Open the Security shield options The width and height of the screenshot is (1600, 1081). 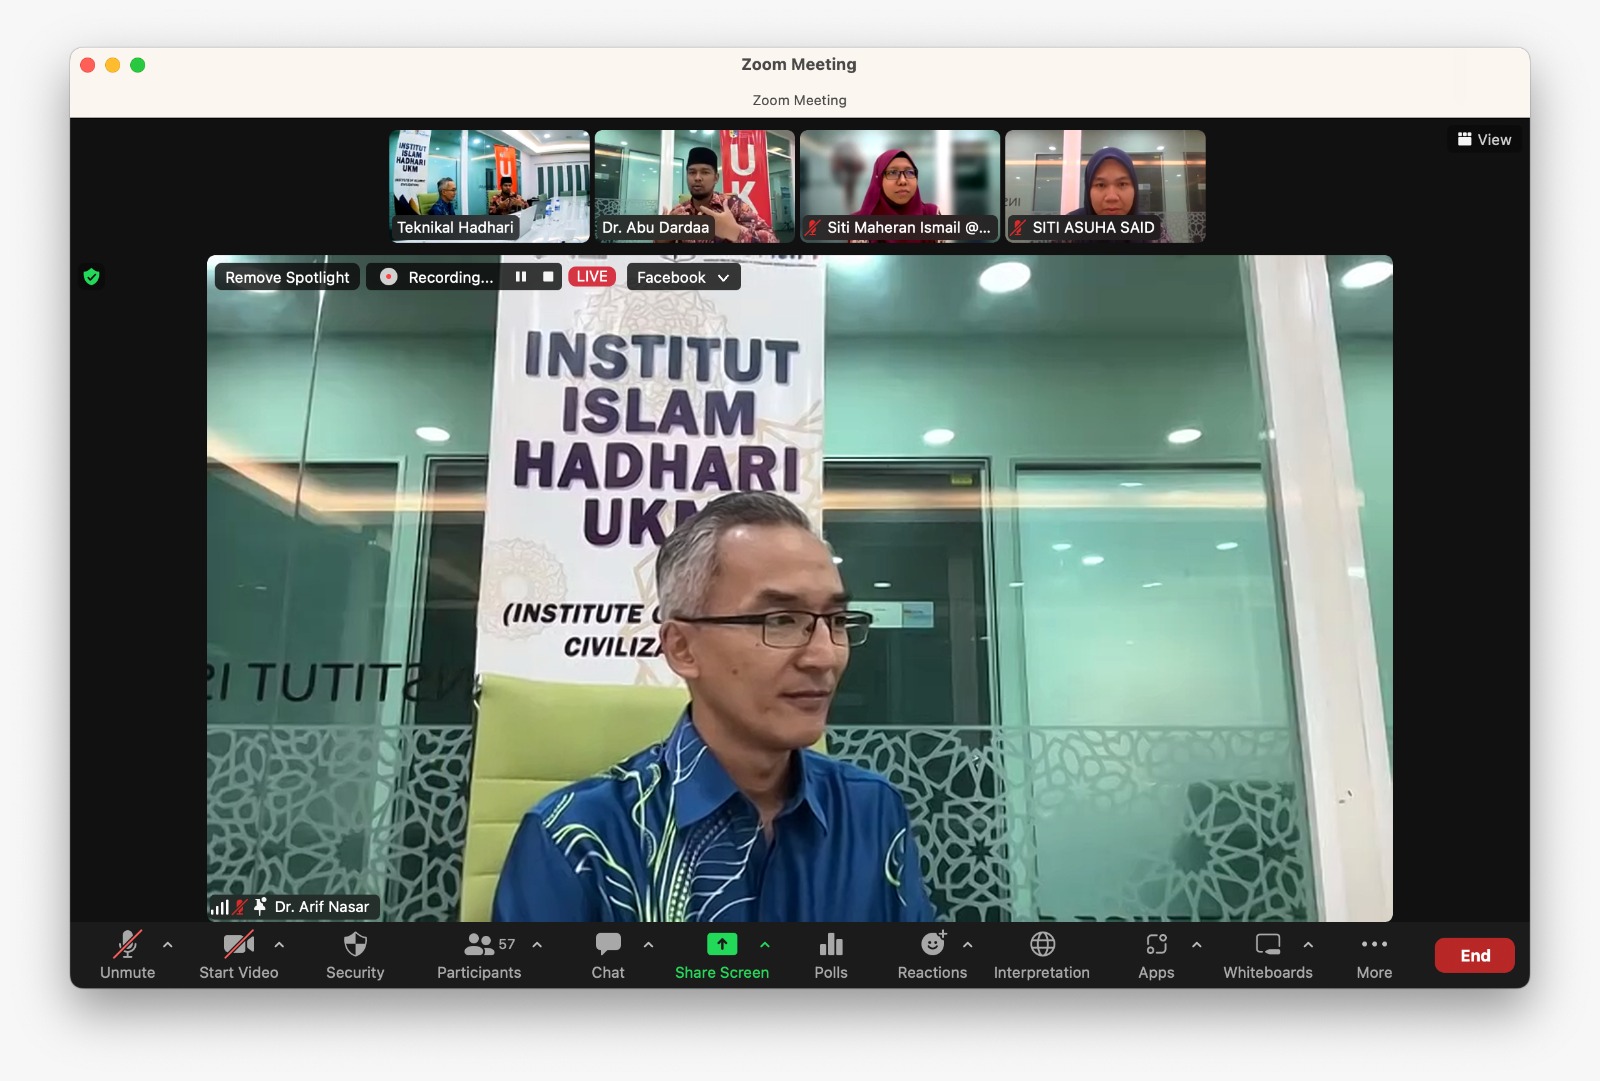tap(355, 955)
